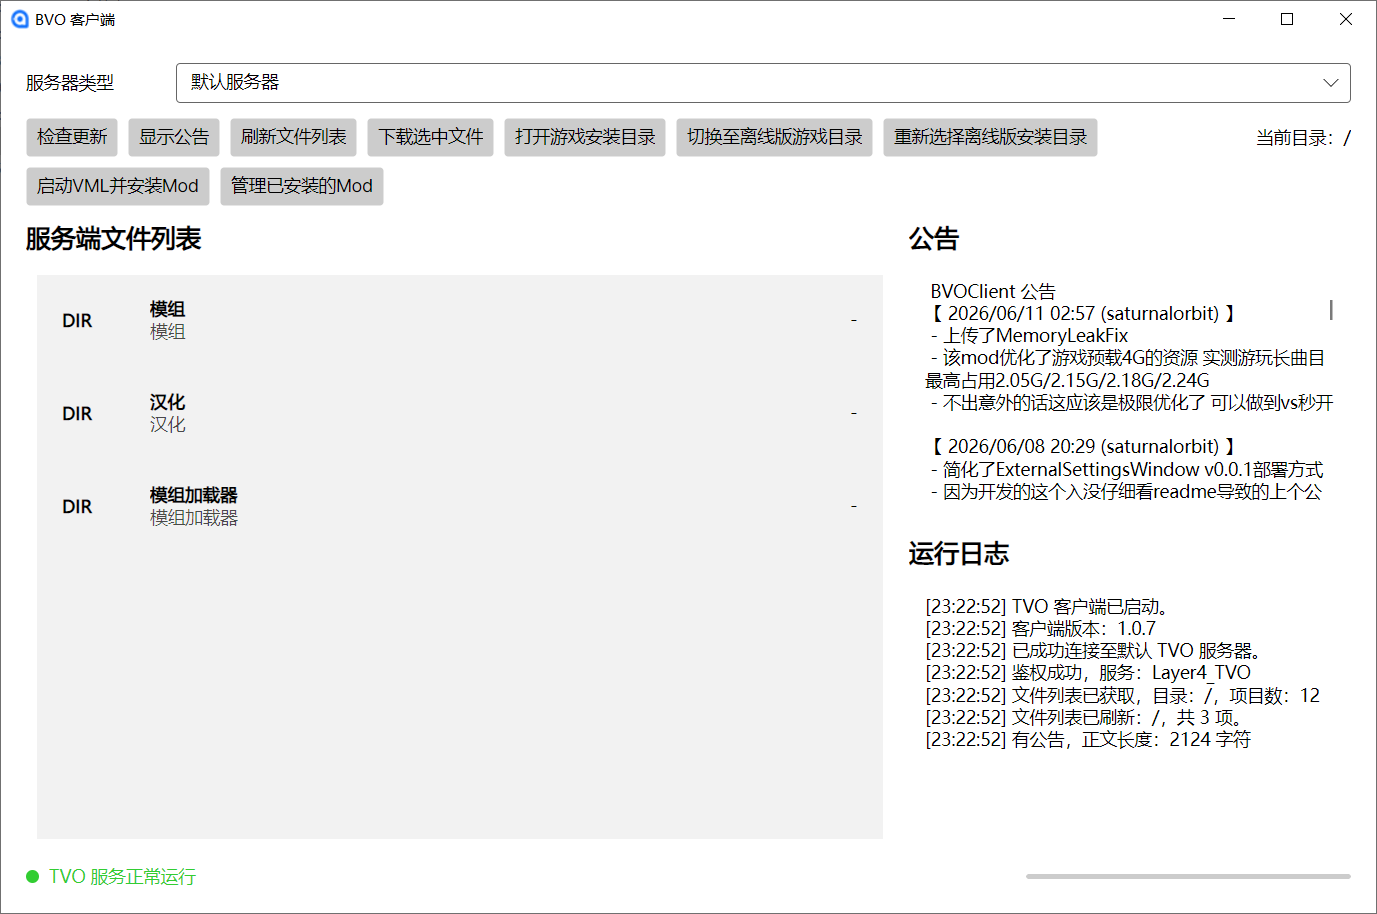1377x914 pixels.
Task: Click the 当前目录: / label
Action: [x=1303, y=138]
